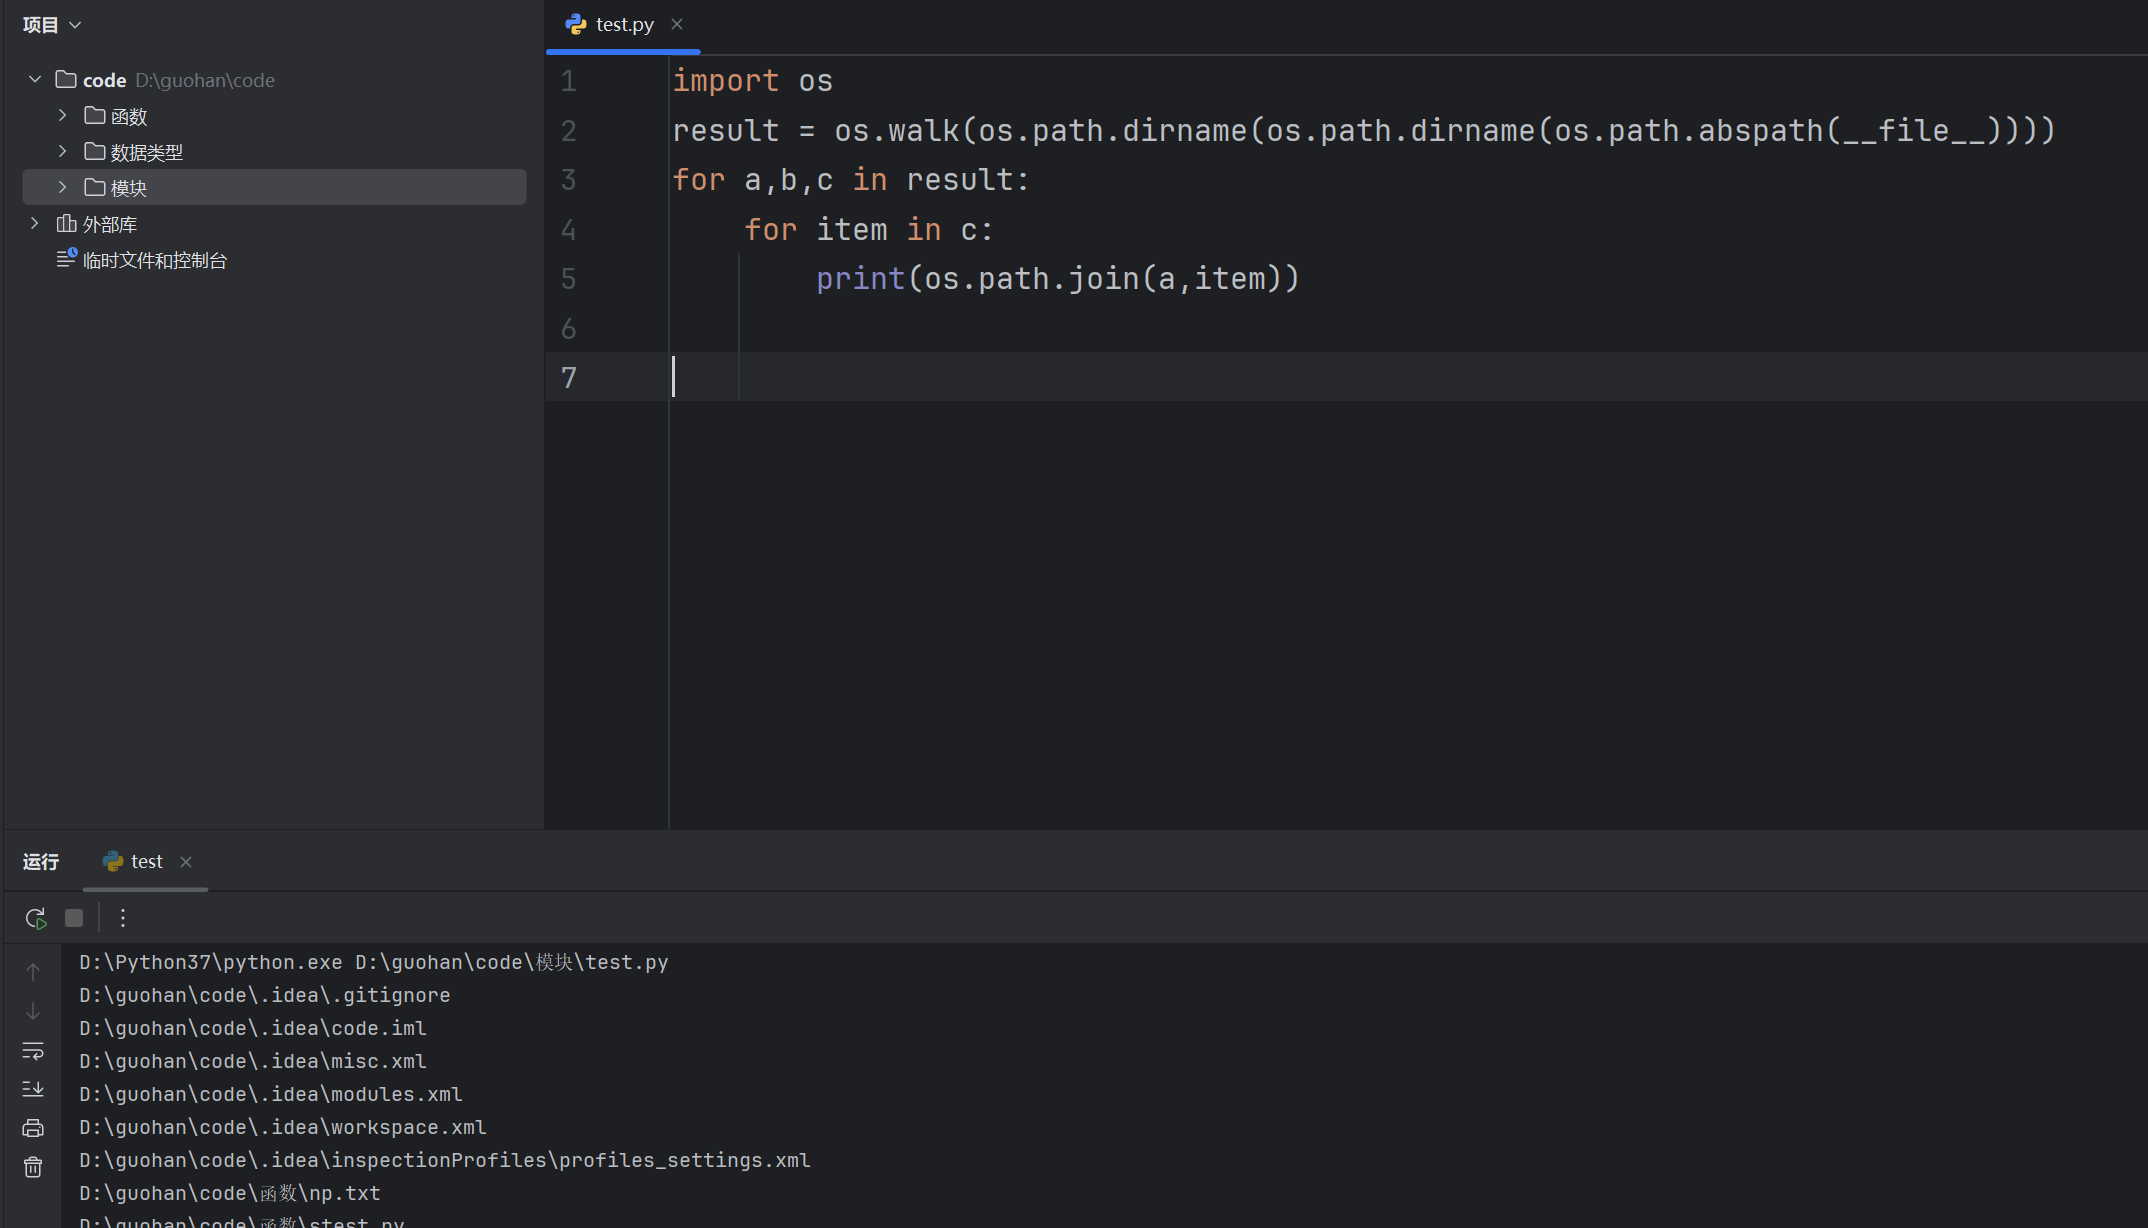The width and height of the screenshot is (2148, 1228).
Task: Expand the 函数 folder
Action: coord(62,116)
